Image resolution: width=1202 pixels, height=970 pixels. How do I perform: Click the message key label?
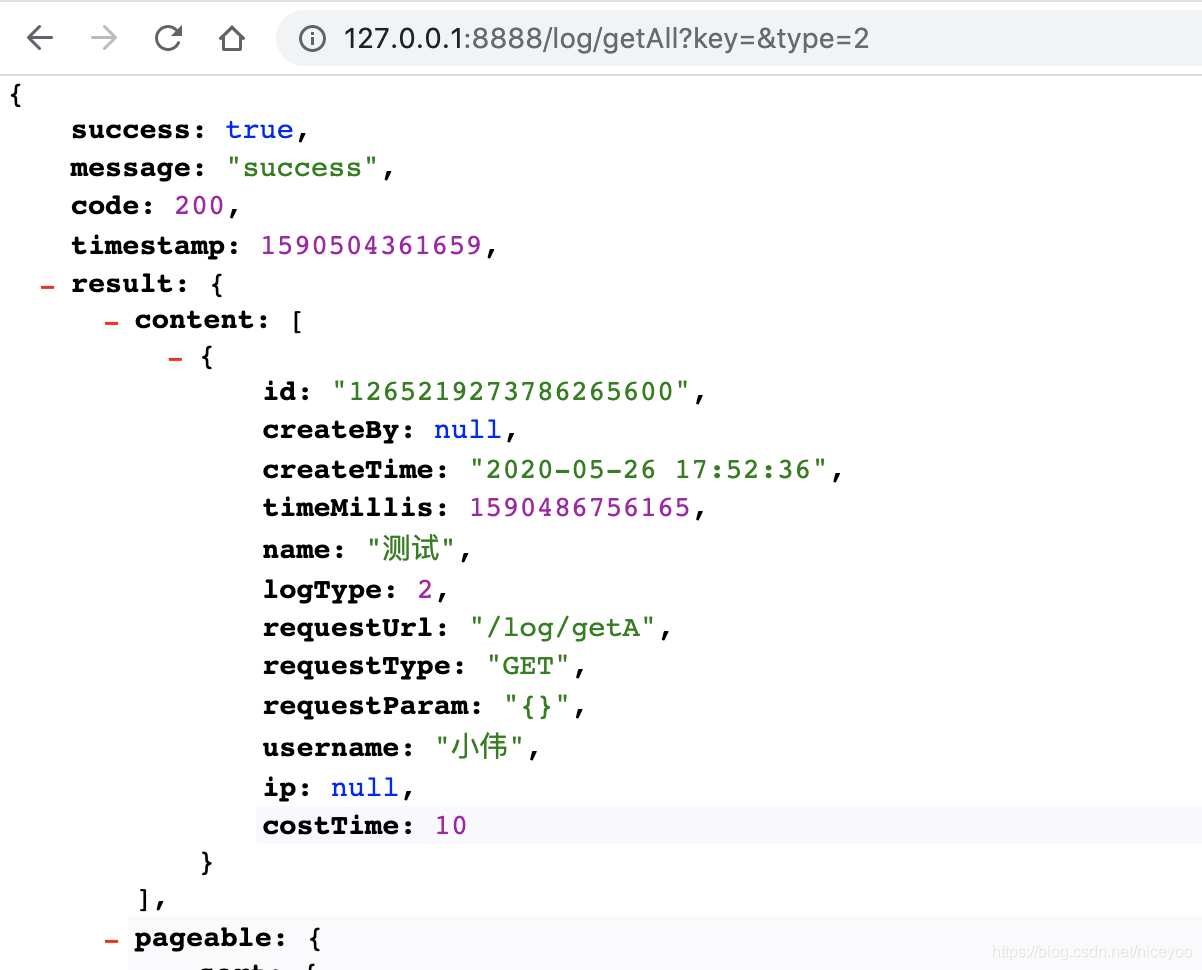point(139,168)
